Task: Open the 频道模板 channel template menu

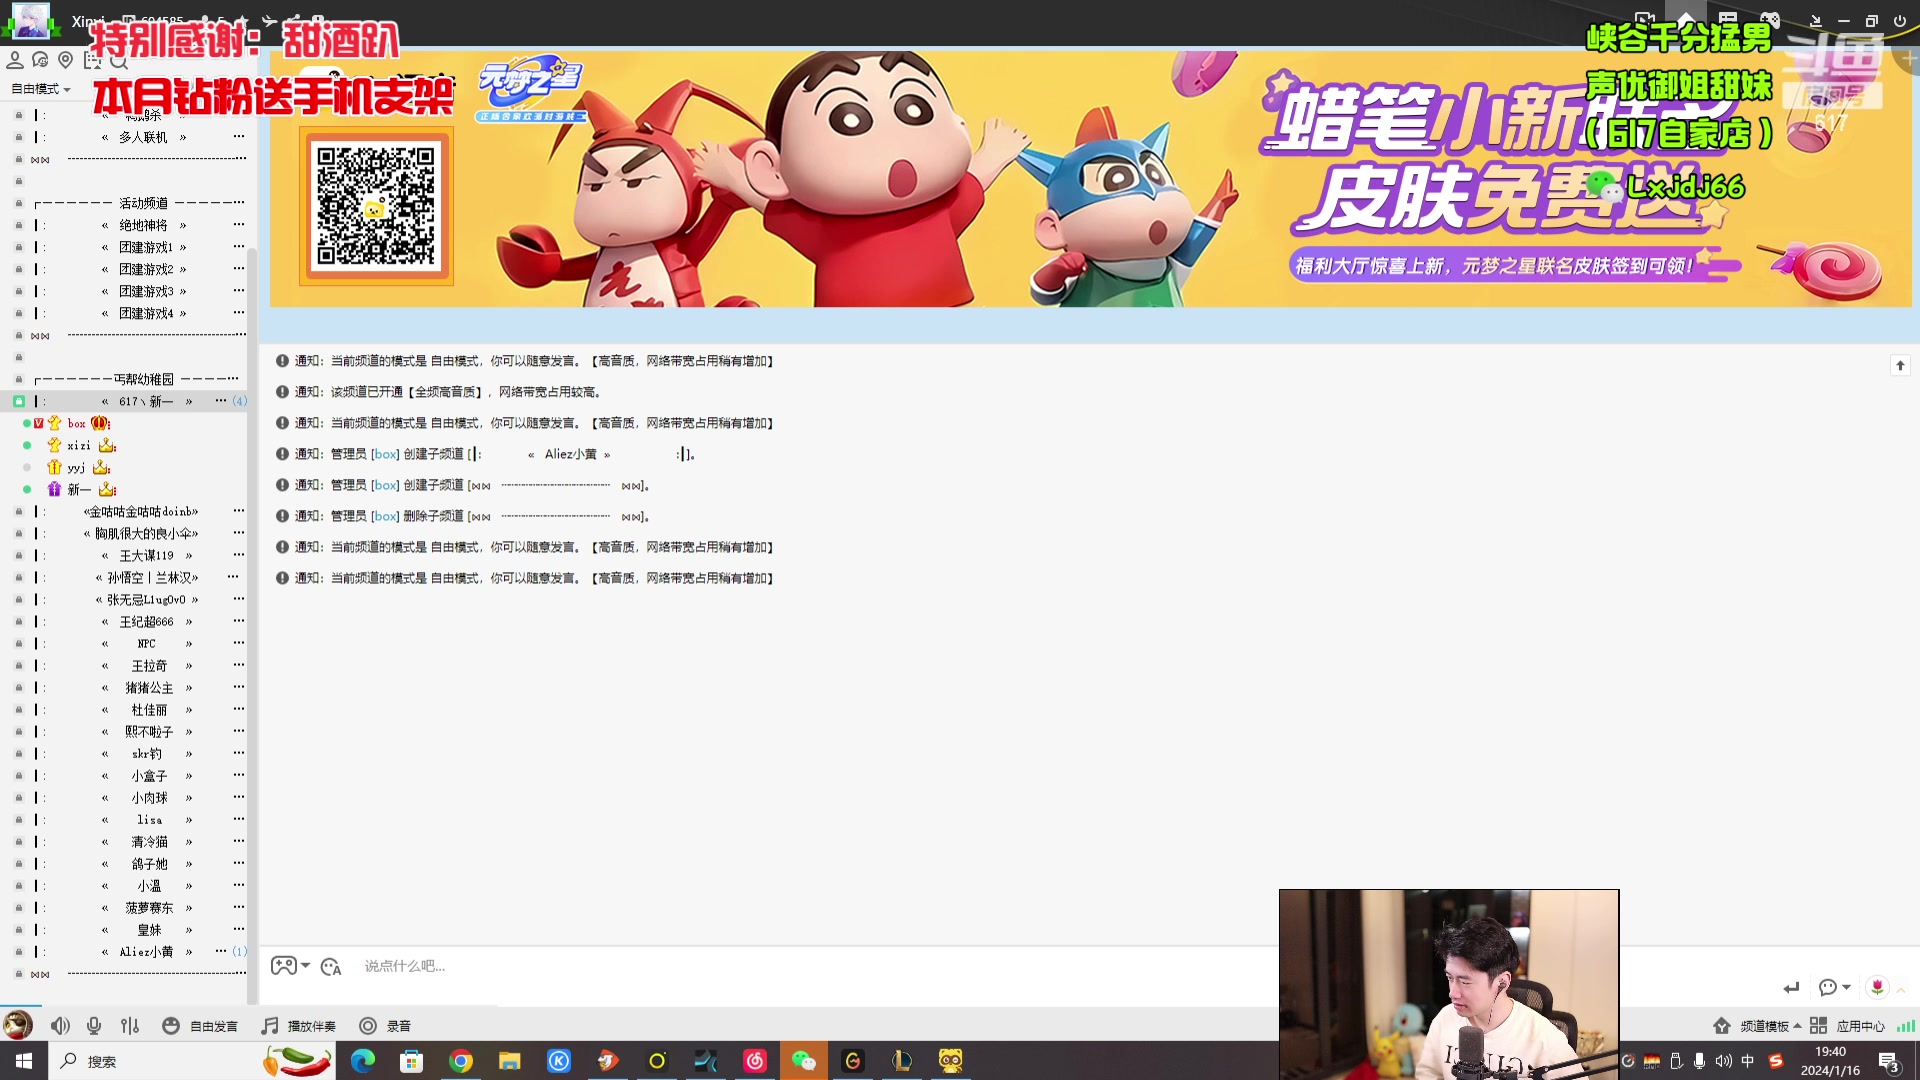Action: (1757, 1026)
